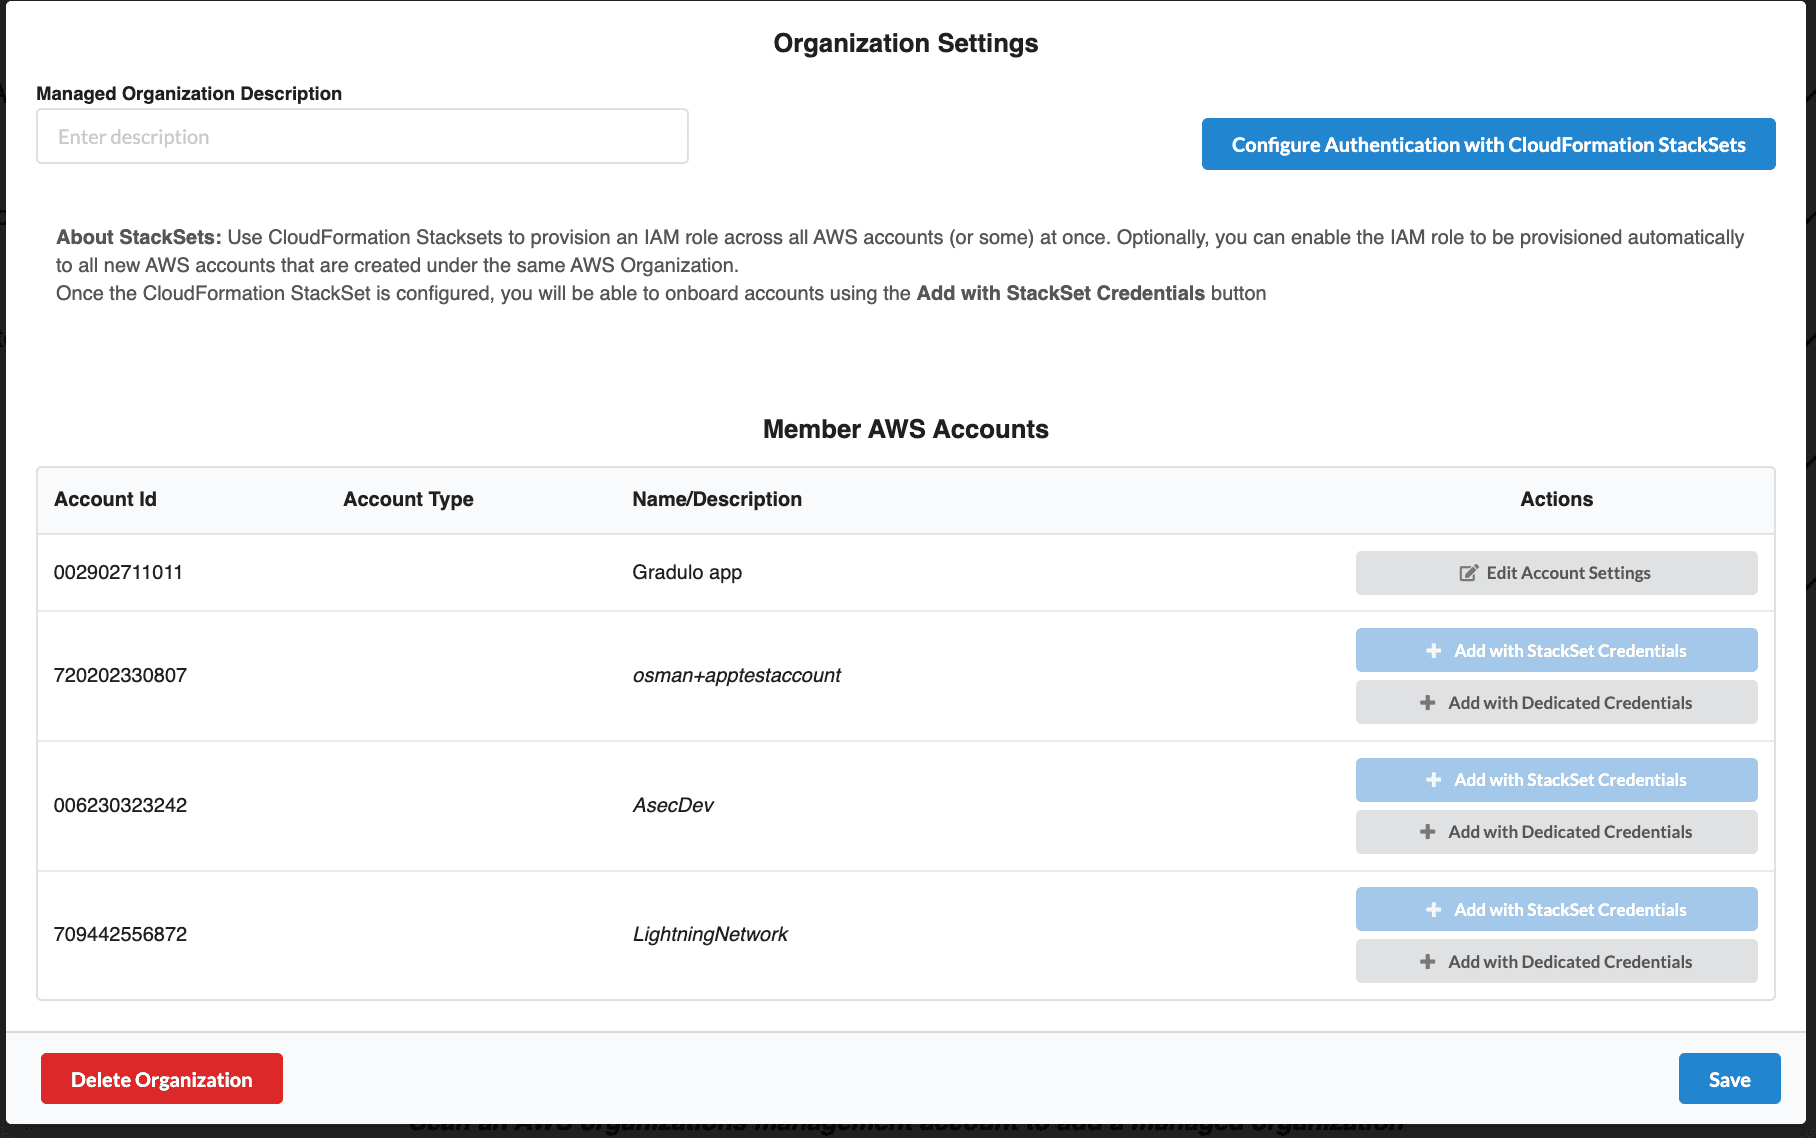Add AsecDev account with Dedicated Credentials
The height and width of the screenshot is (1138, 1816).
pos(1556,831)
